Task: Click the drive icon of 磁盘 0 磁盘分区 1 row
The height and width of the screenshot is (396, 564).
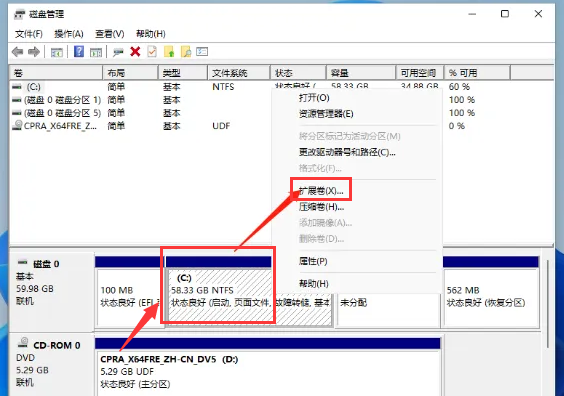Action: tap(17, 100)
